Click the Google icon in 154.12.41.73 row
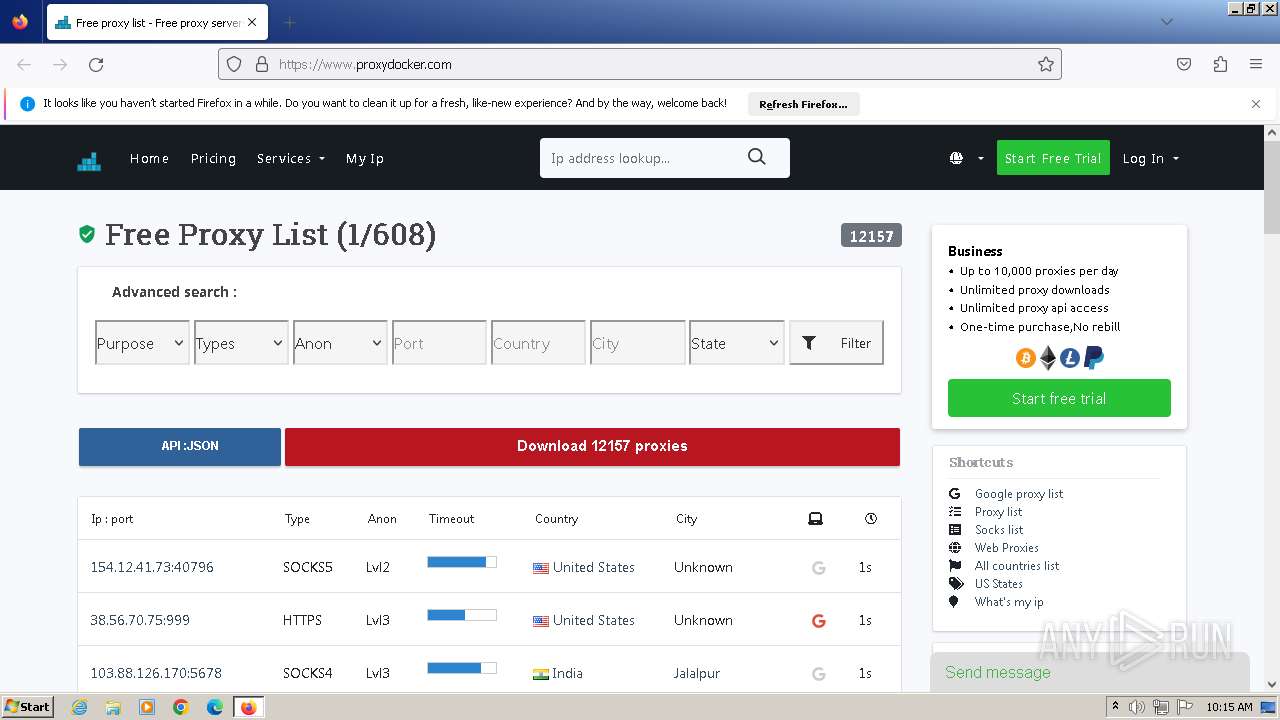 pyautogui.click(x=818, y=567)
